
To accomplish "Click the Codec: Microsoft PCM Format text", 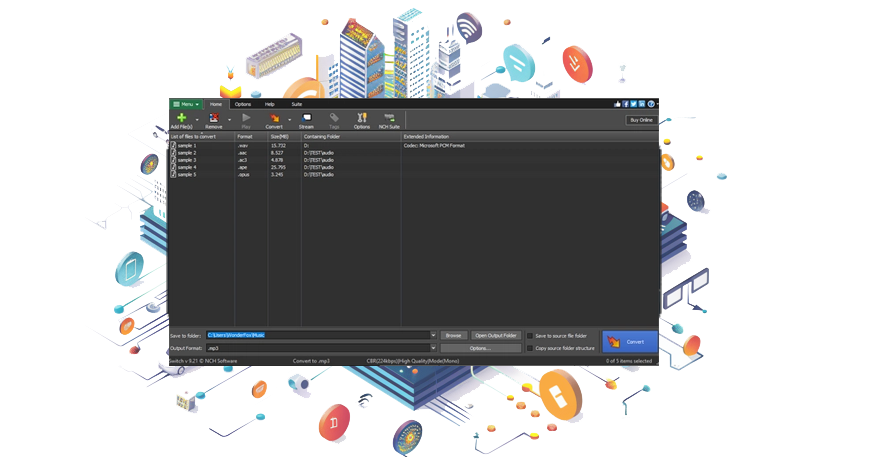I will 434,145.
